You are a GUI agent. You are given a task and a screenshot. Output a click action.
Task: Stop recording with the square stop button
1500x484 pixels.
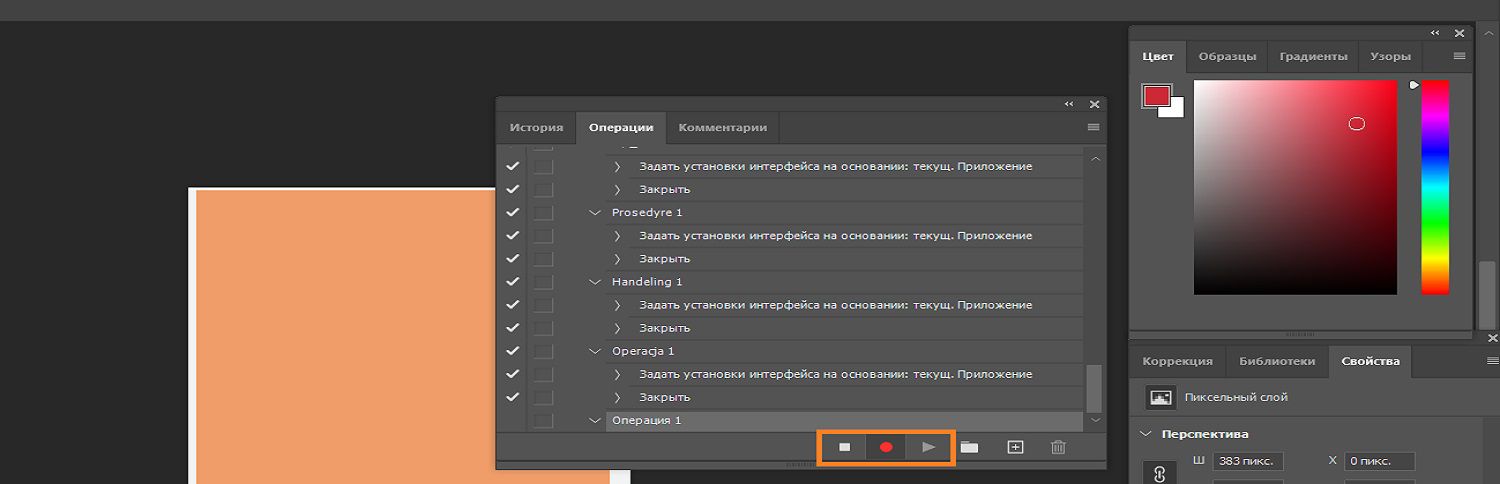click(x=845, y=447)
